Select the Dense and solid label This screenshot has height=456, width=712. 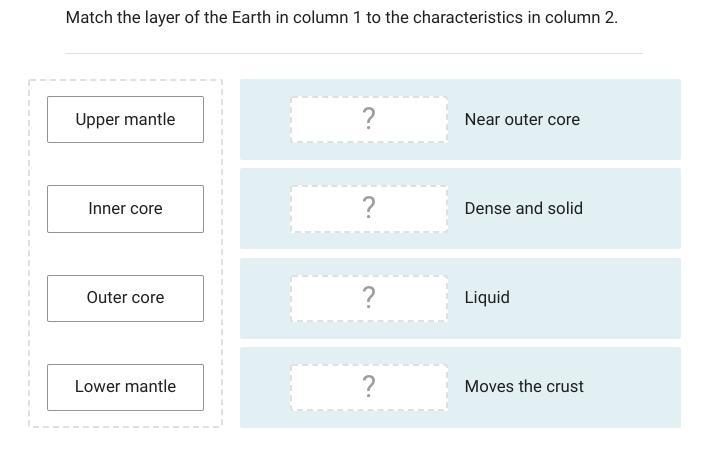(x=523, y=208)
